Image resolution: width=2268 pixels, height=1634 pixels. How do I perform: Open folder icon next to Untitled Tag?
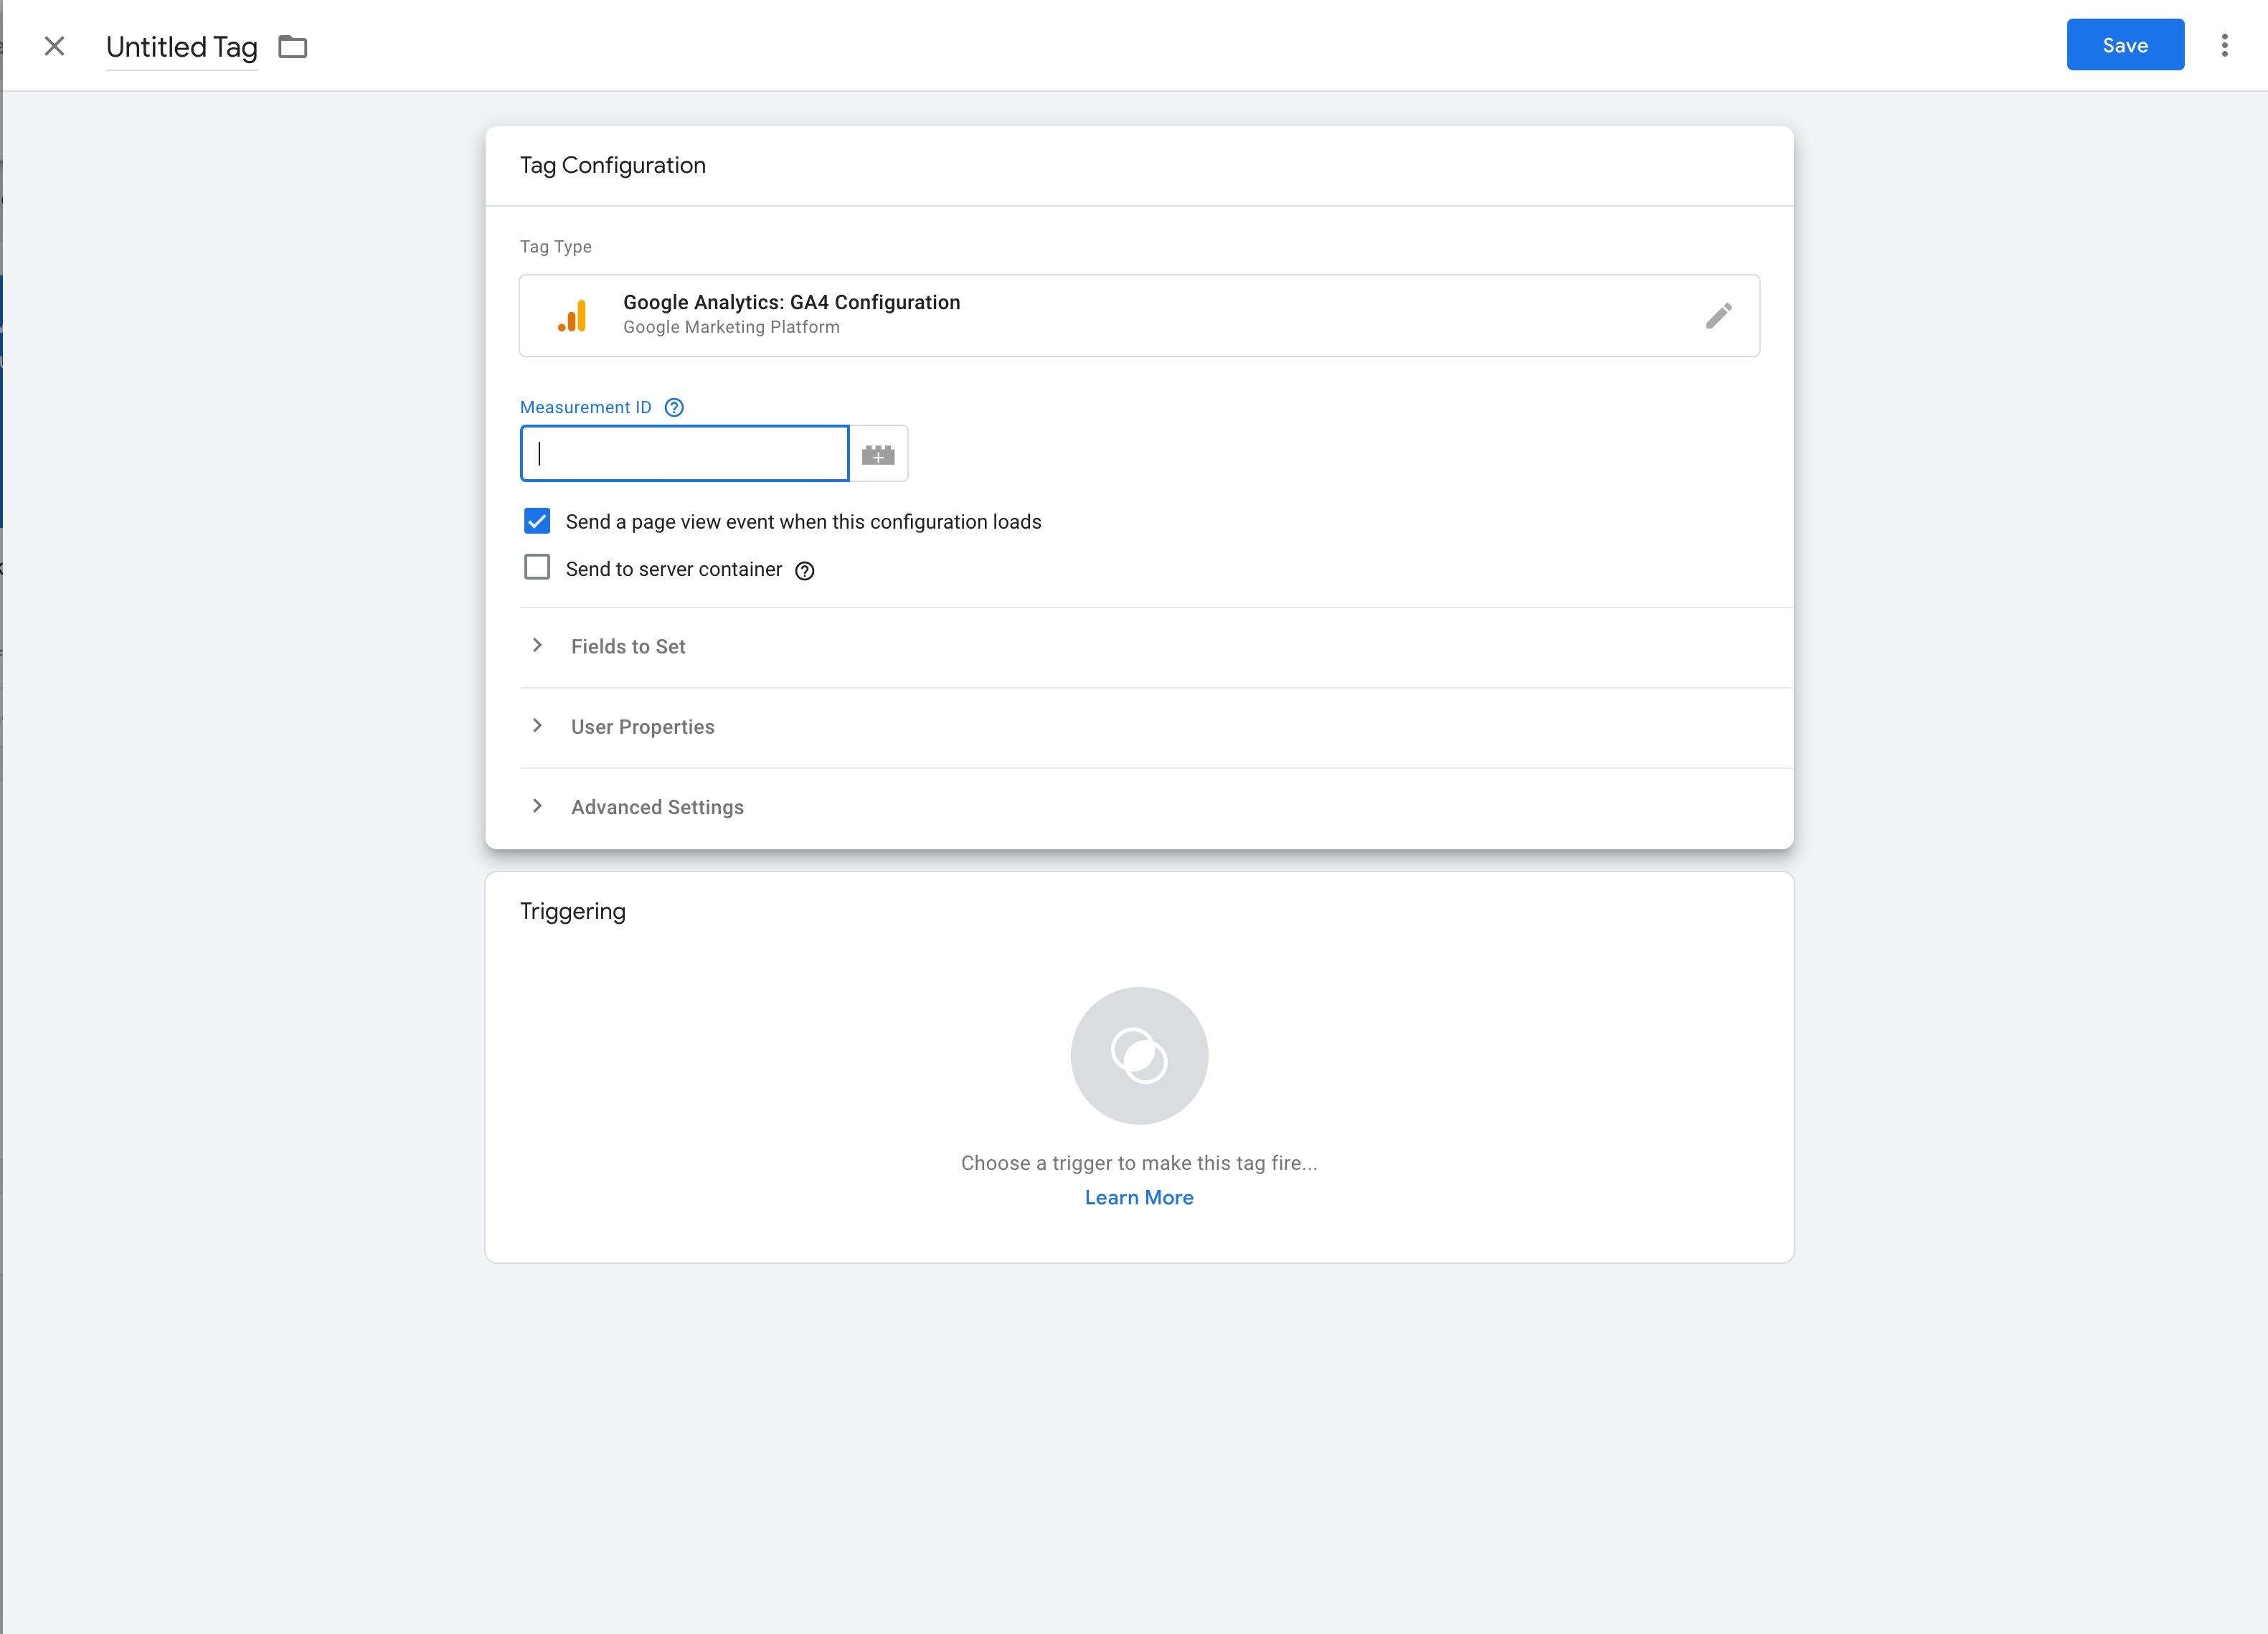click(x=292, y=47)
